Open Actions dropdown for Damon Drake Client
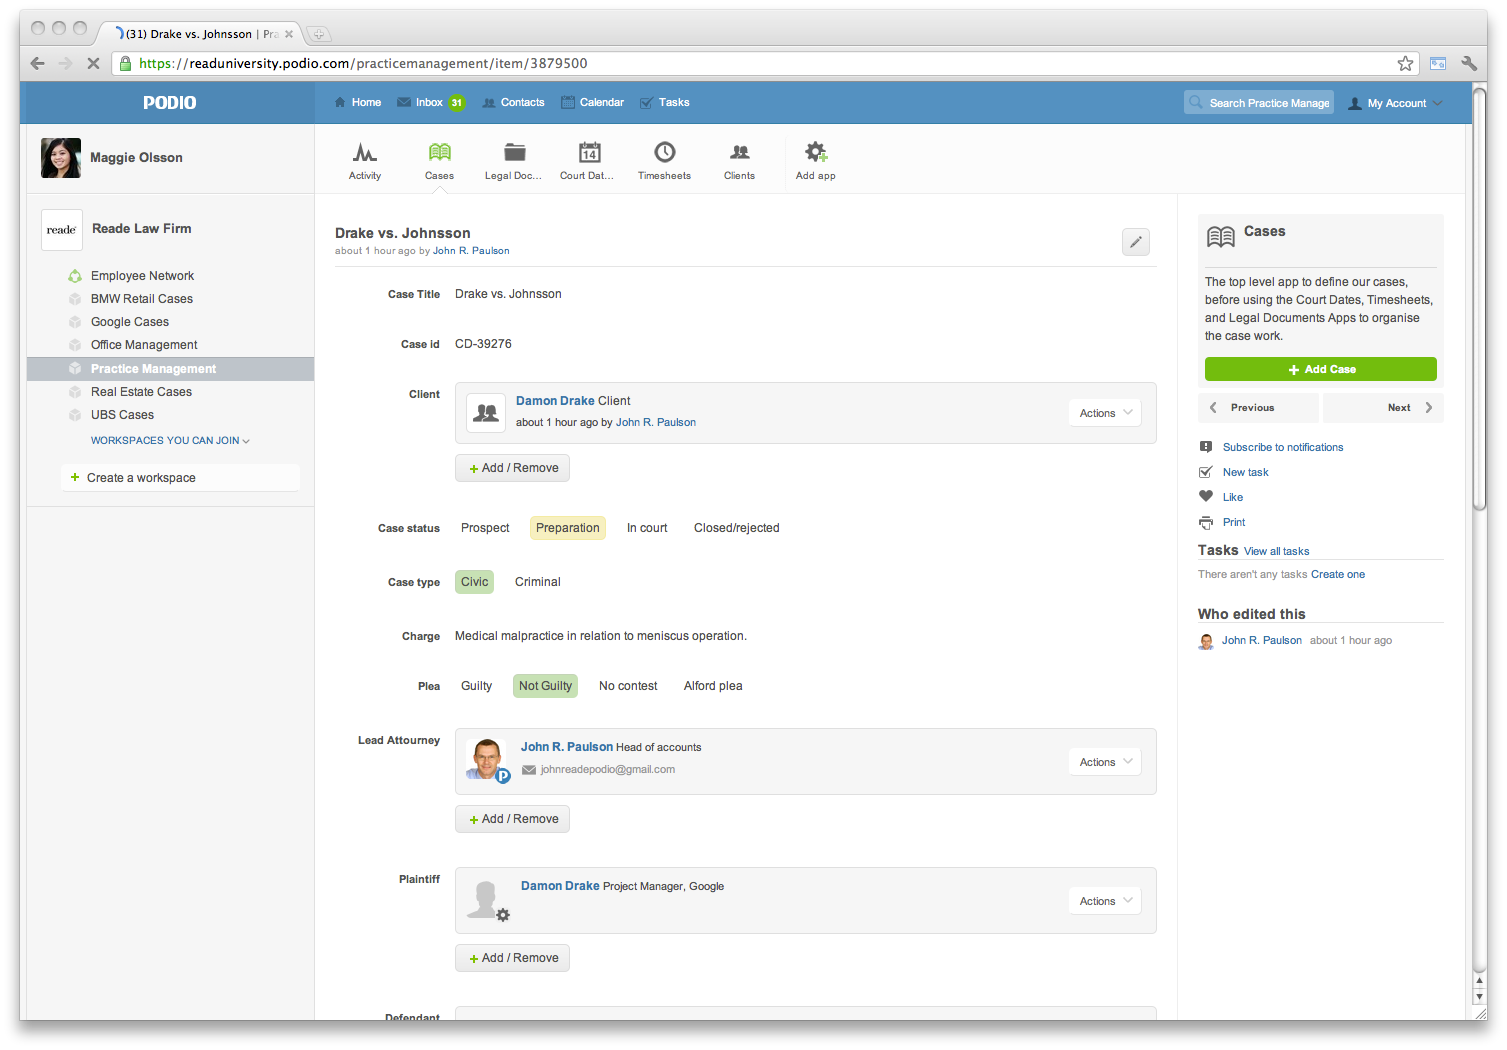1507x1050 pixels. pyautogui.click(x=1105, y=413)
